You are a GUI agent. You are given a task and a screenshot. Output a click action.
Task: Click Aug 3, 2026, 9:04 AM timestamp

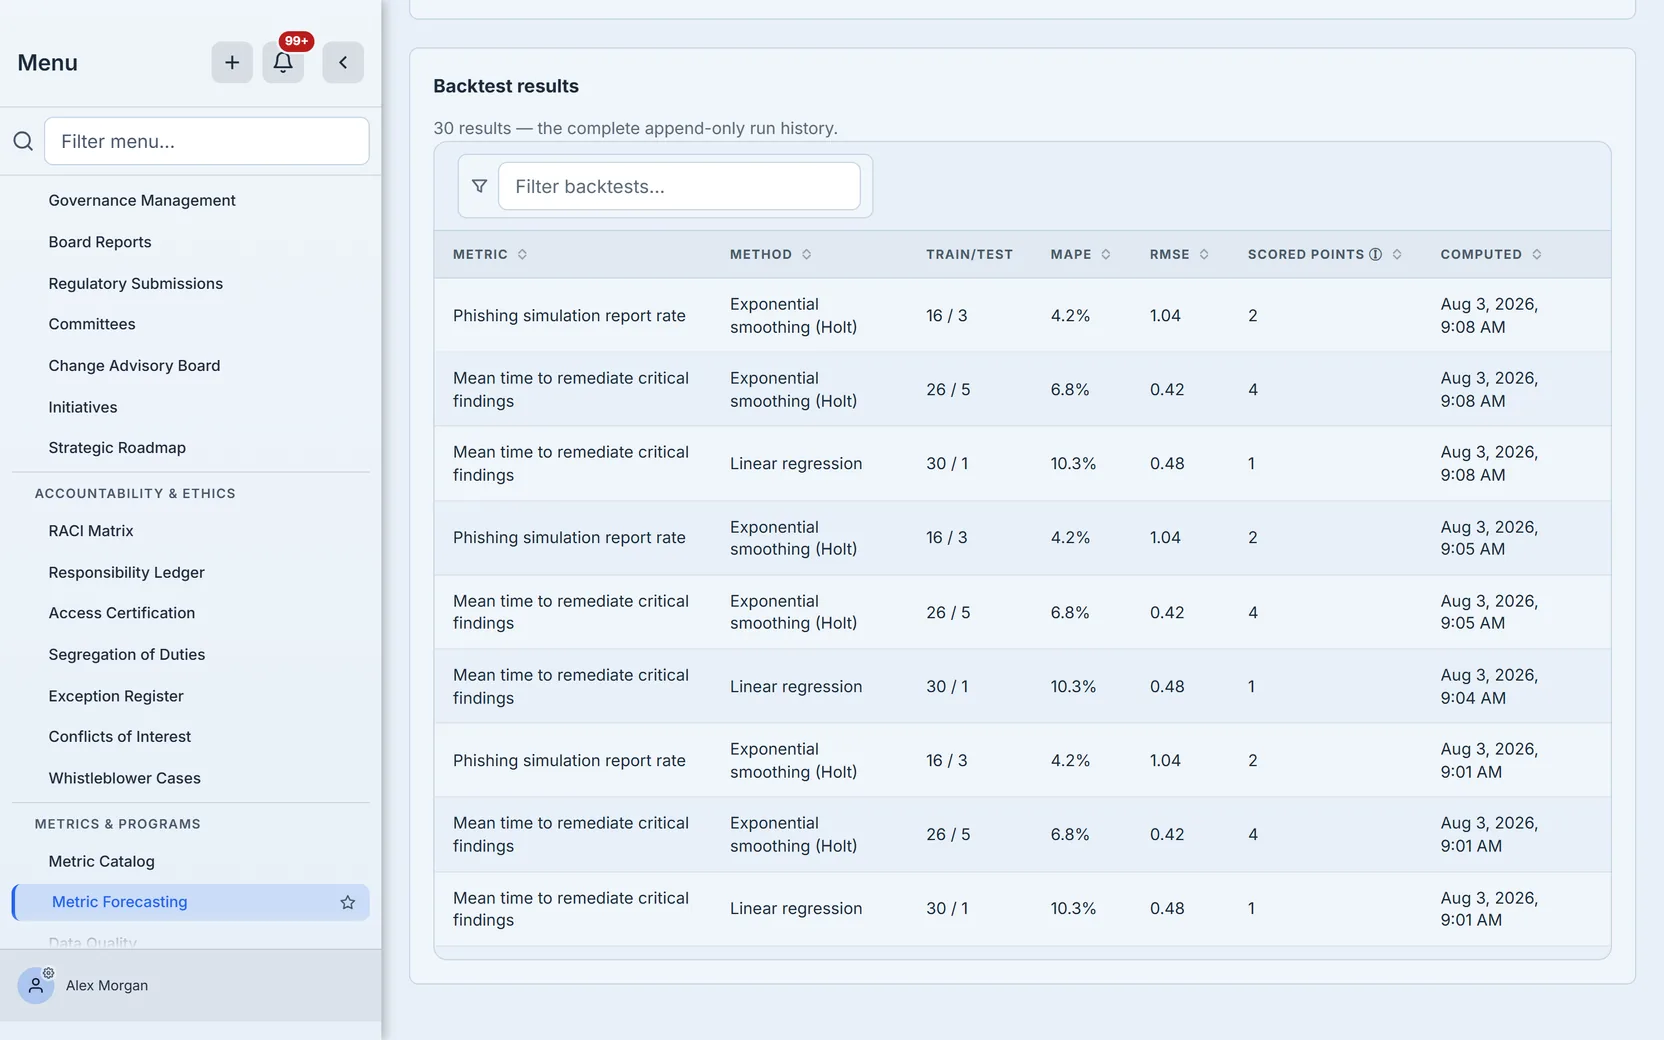pyautogui.click(x=1489, y=686)
